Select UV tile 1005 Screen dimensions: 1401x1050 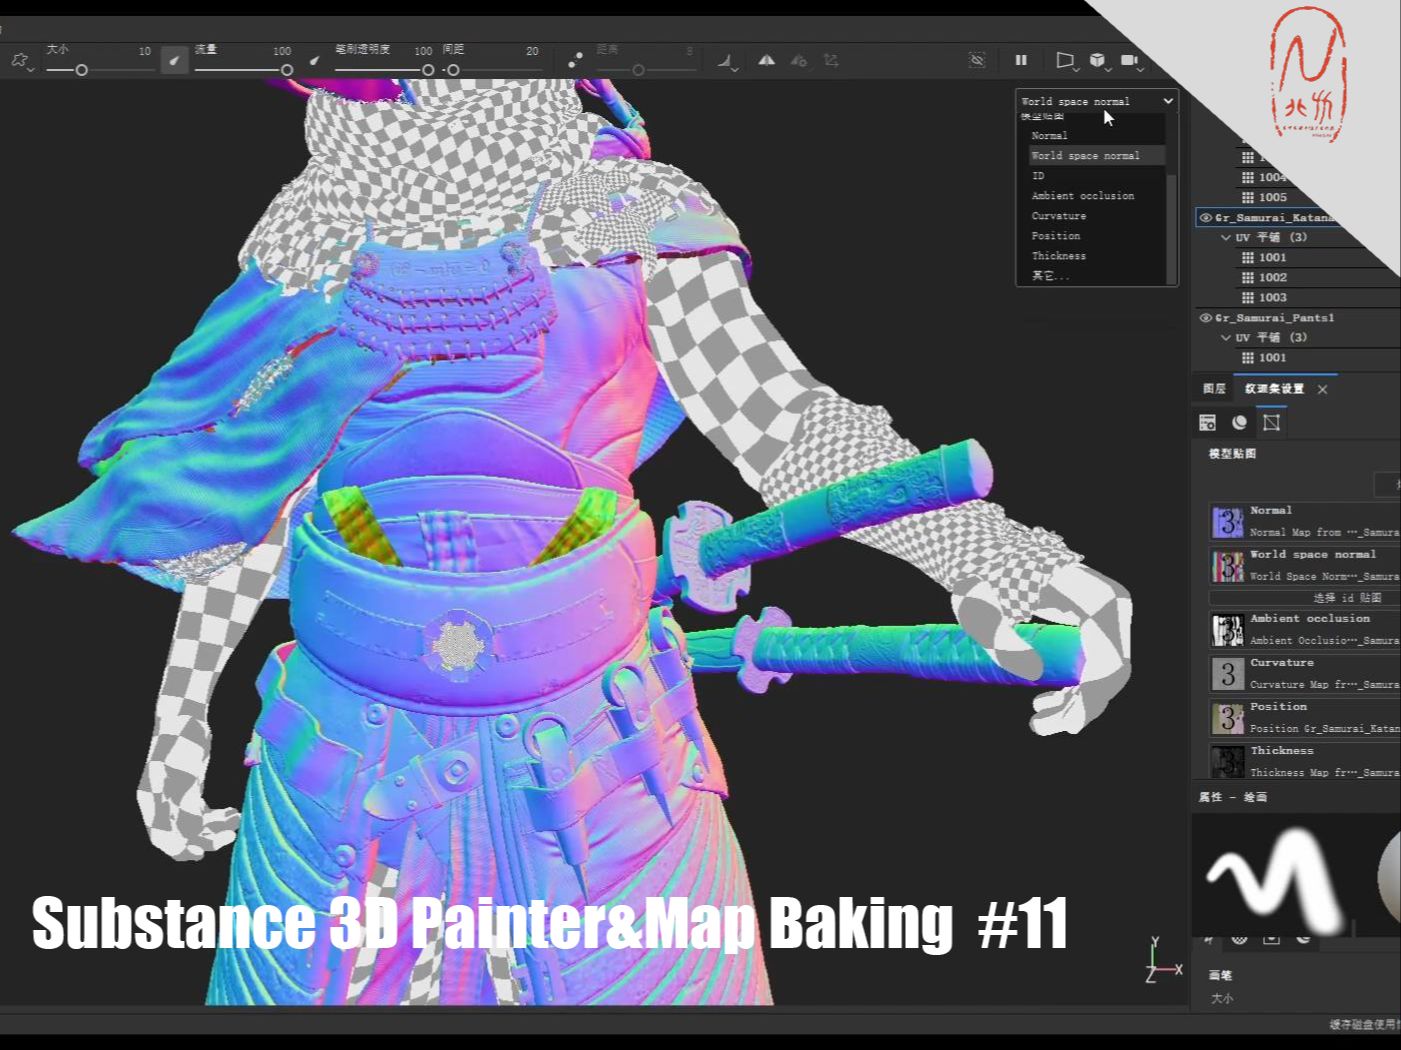pyautogui.click(x=1265, y=197)
